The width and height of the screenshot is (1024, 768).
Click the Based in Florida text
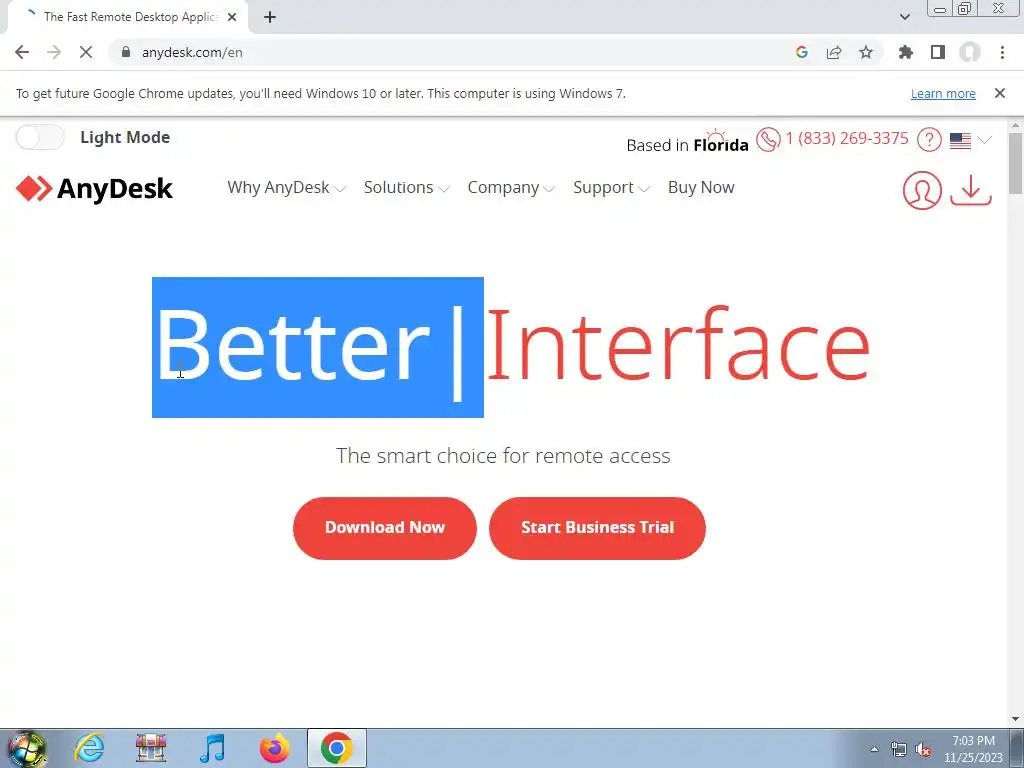pyautogui.click(x=687, y=145)
